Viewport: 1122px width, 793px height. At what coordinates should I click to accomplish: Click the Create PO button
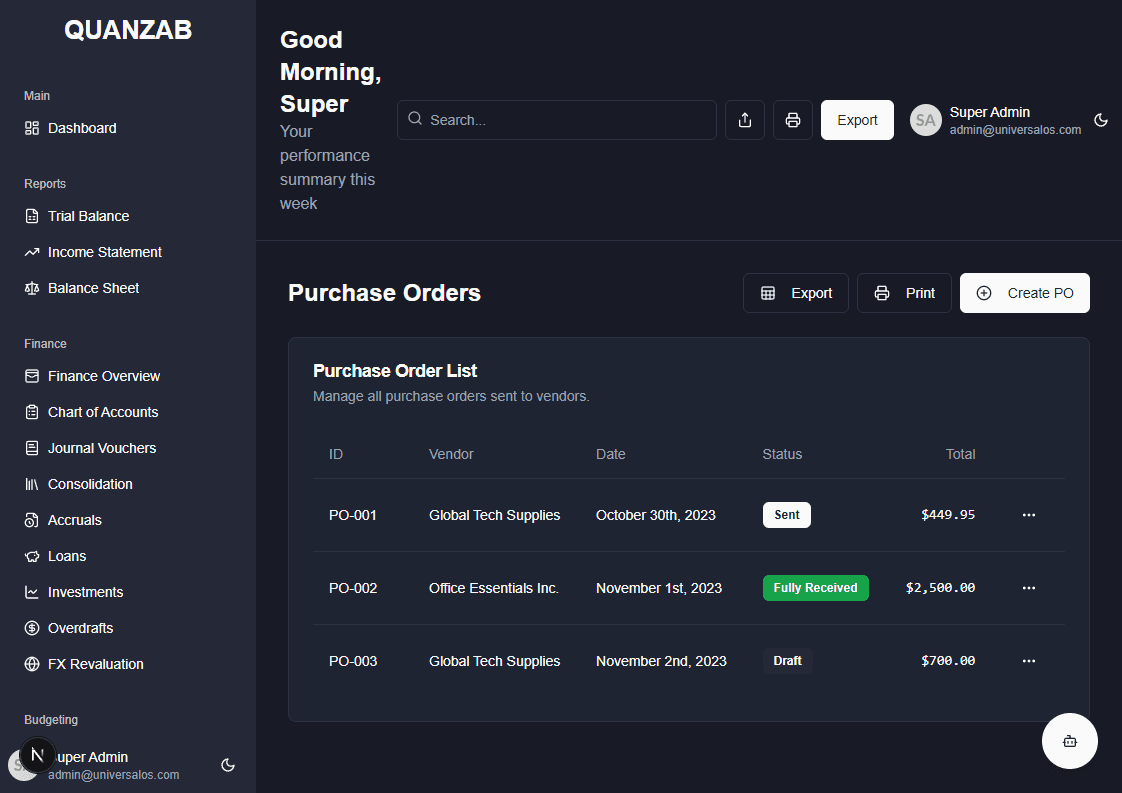[x=1025, y=293]
